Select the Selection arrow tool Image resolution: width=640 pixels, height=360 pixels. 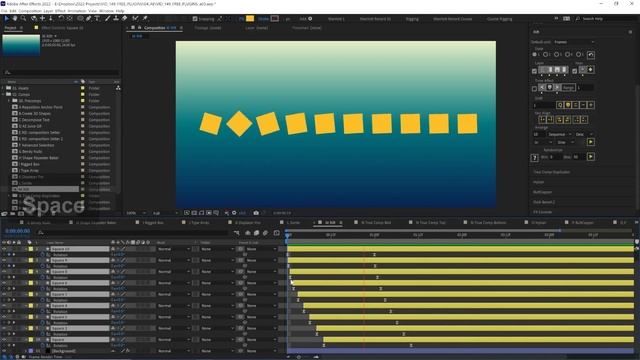[x=7, y=18]
